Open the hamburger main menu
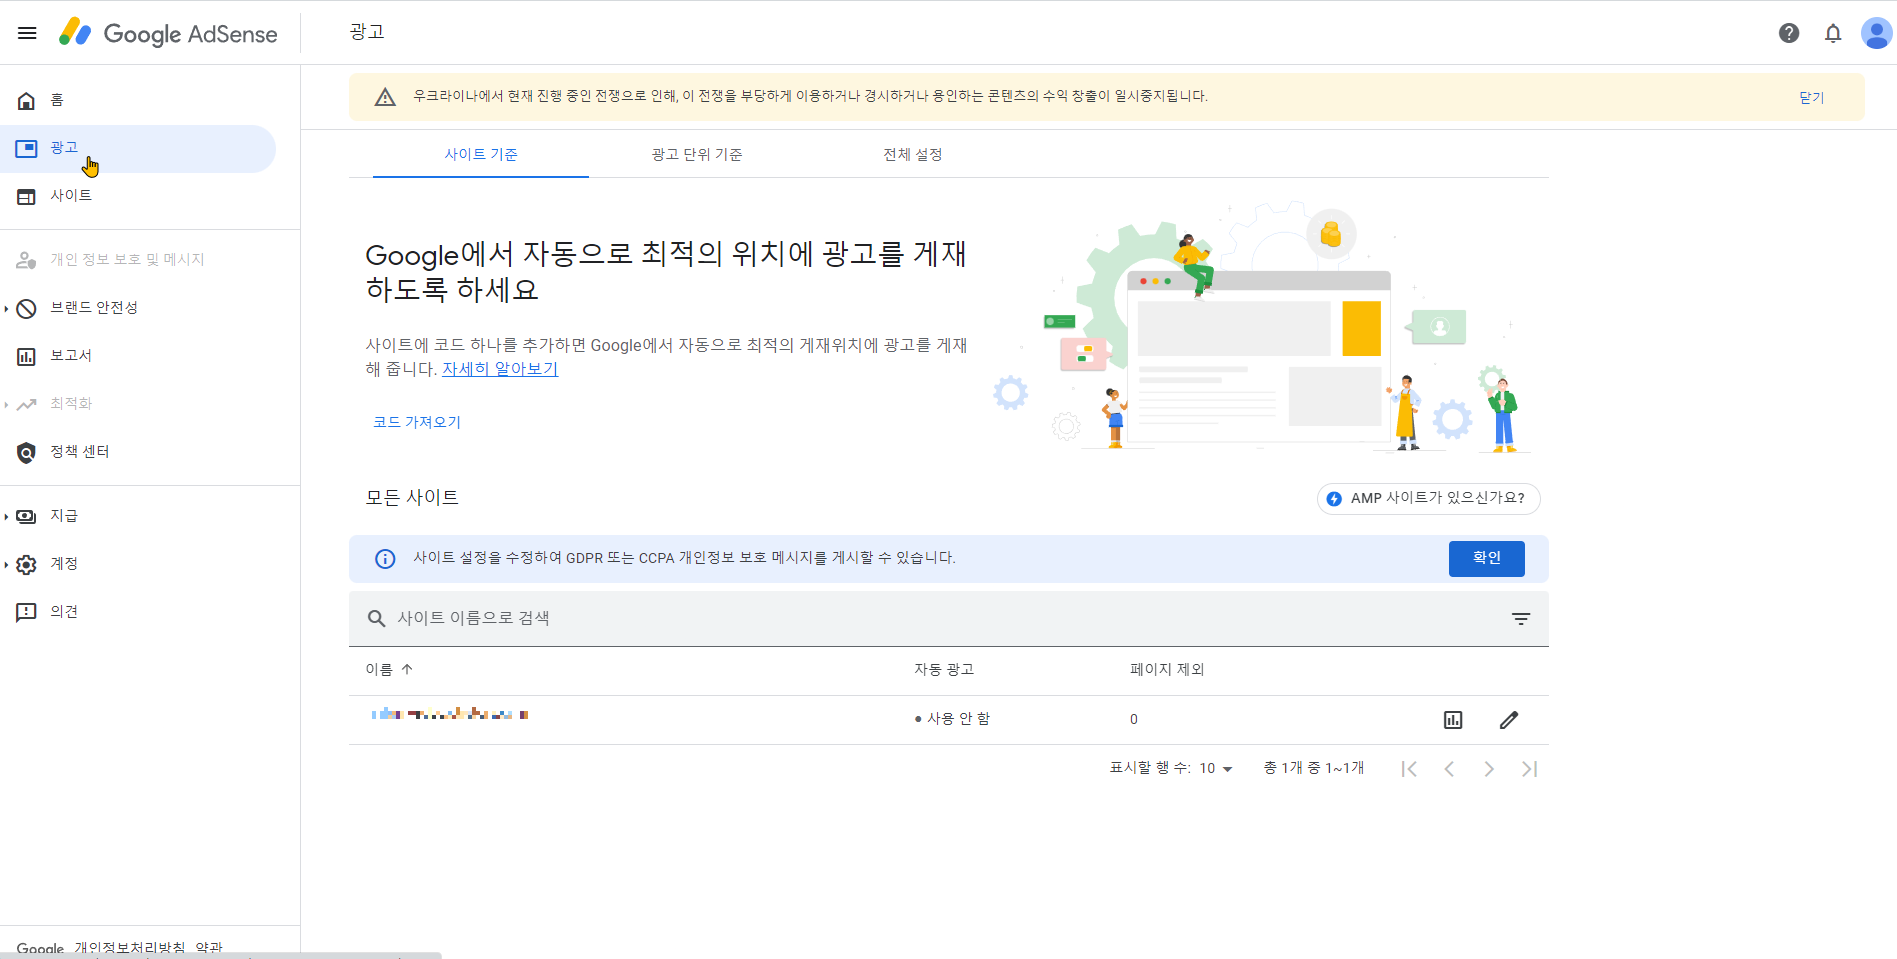The image size is (1897, 959). coord(27,33)
